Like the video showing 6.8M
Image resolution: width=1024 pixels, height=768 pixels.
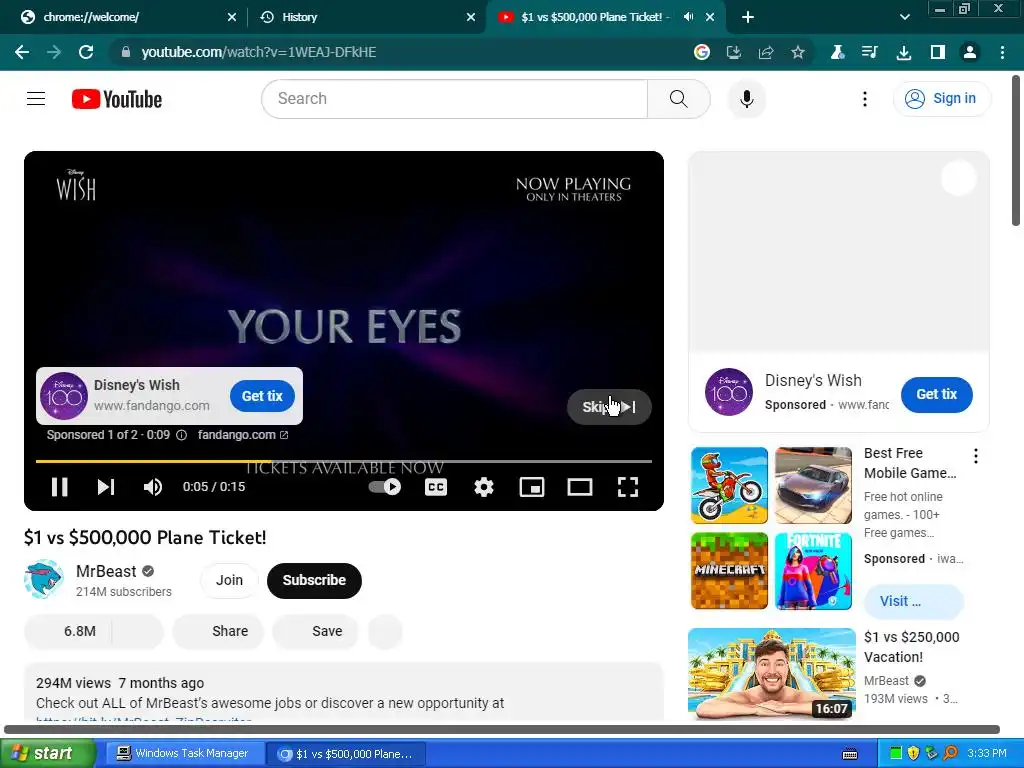click(68, 632)
